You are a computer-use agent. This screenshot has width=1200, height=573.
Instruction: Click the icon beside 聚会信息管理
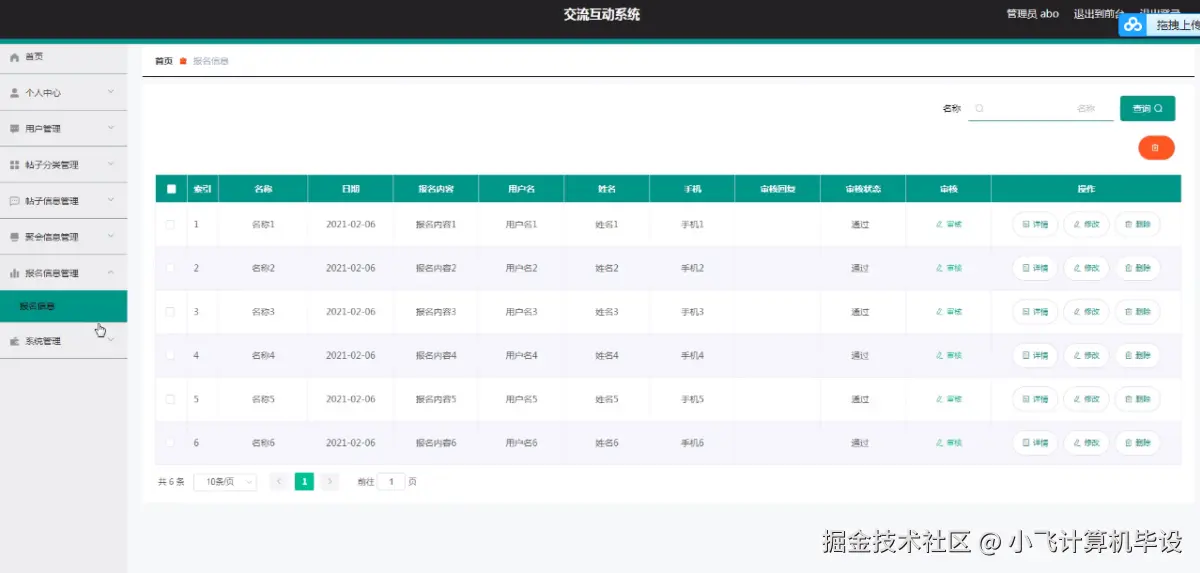14,237
